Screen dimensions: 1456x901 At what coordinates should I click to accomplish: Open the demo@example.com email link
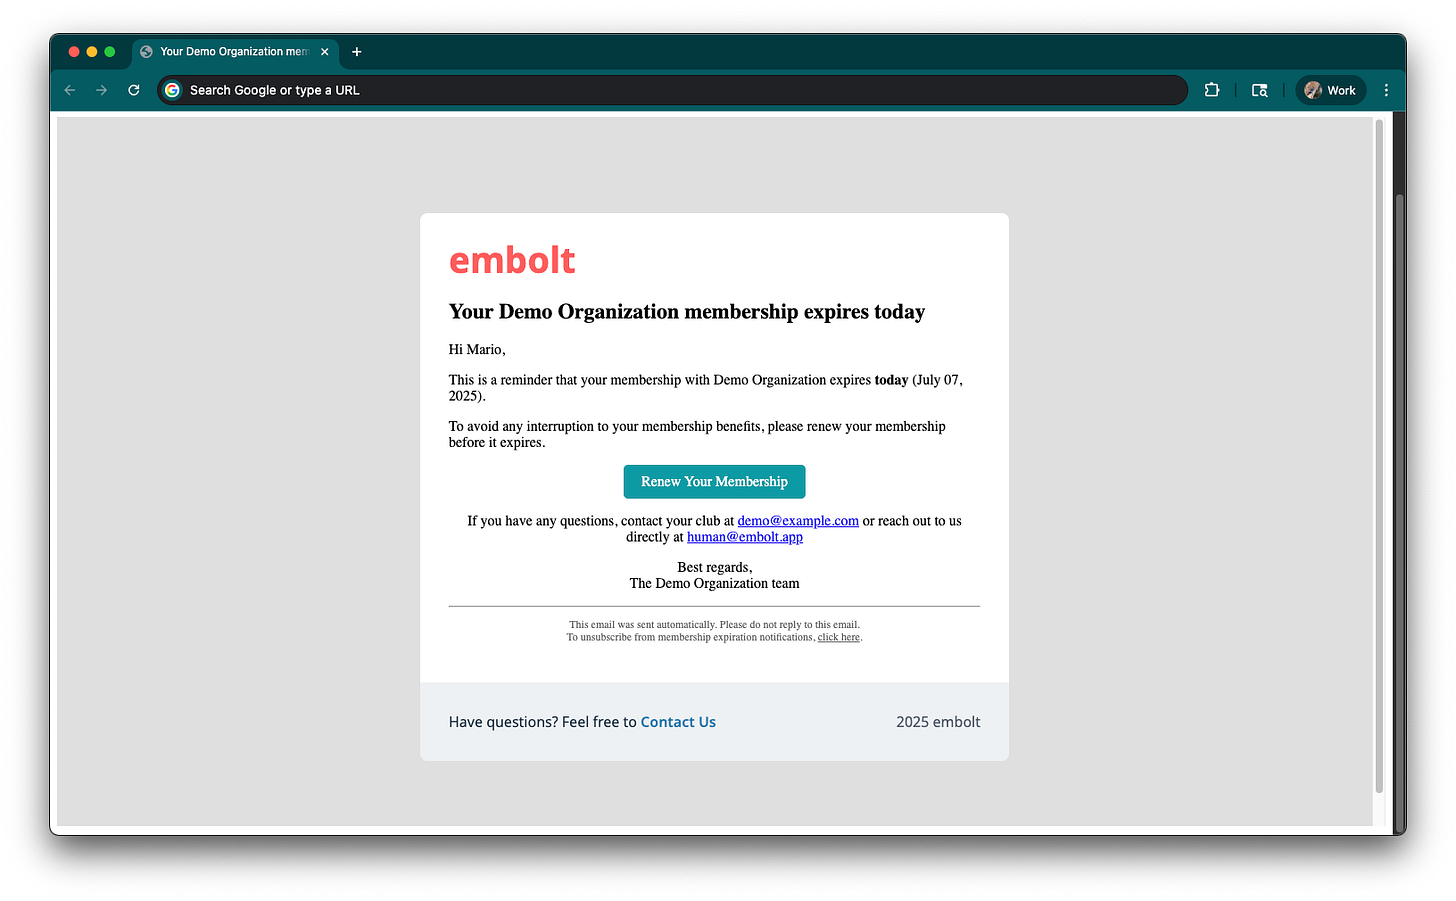pos(798,521)
